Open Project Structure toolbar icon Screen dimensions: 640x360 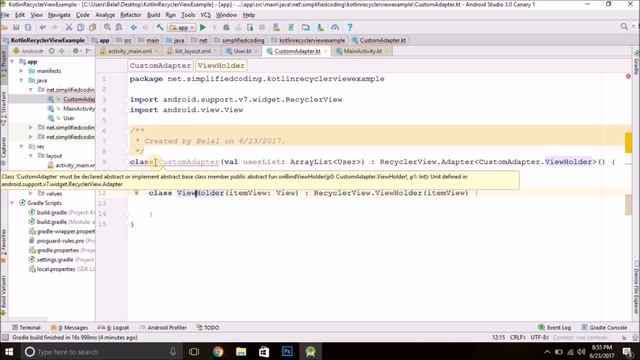tap(306, 27)
